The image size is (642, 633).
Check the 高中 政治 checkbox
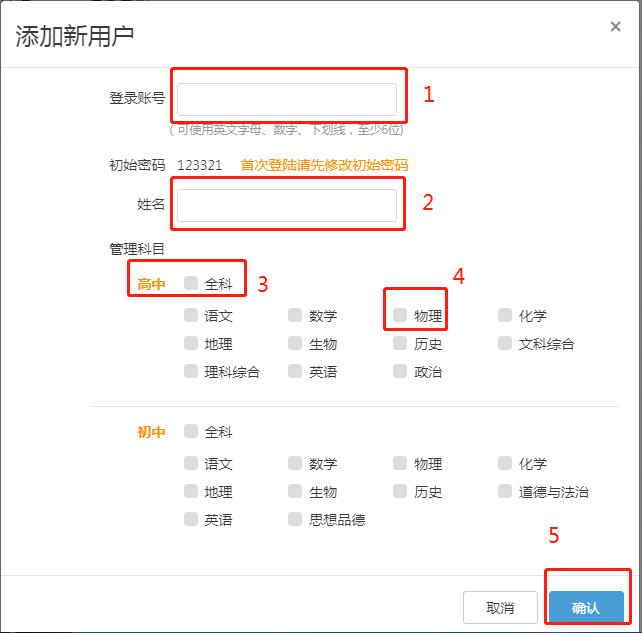tap(400, 372)
